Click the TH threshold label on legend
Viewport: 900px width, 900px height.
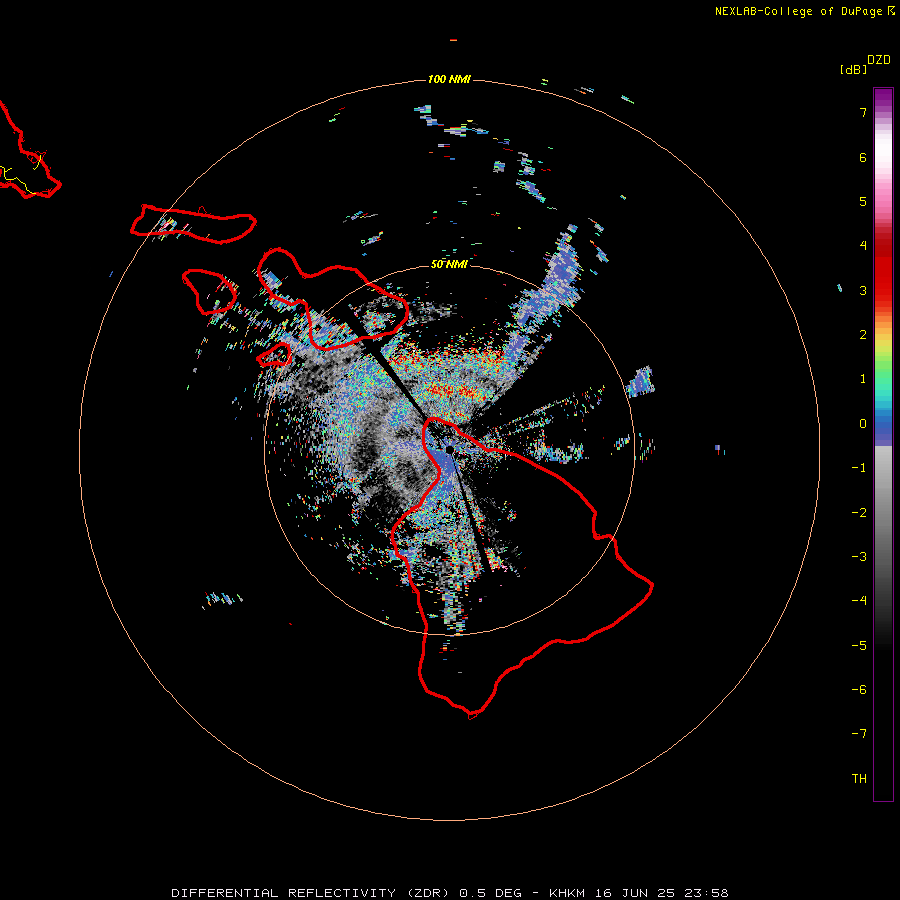pos(859,779)
